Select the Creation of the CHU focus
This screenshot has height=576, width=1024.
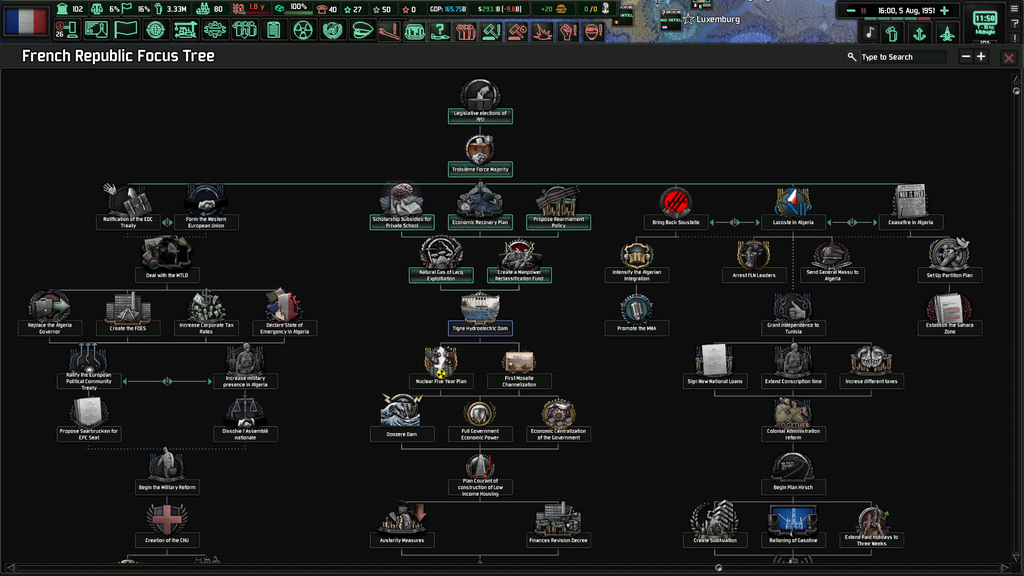pyautogui.click(x=167, y=524)
